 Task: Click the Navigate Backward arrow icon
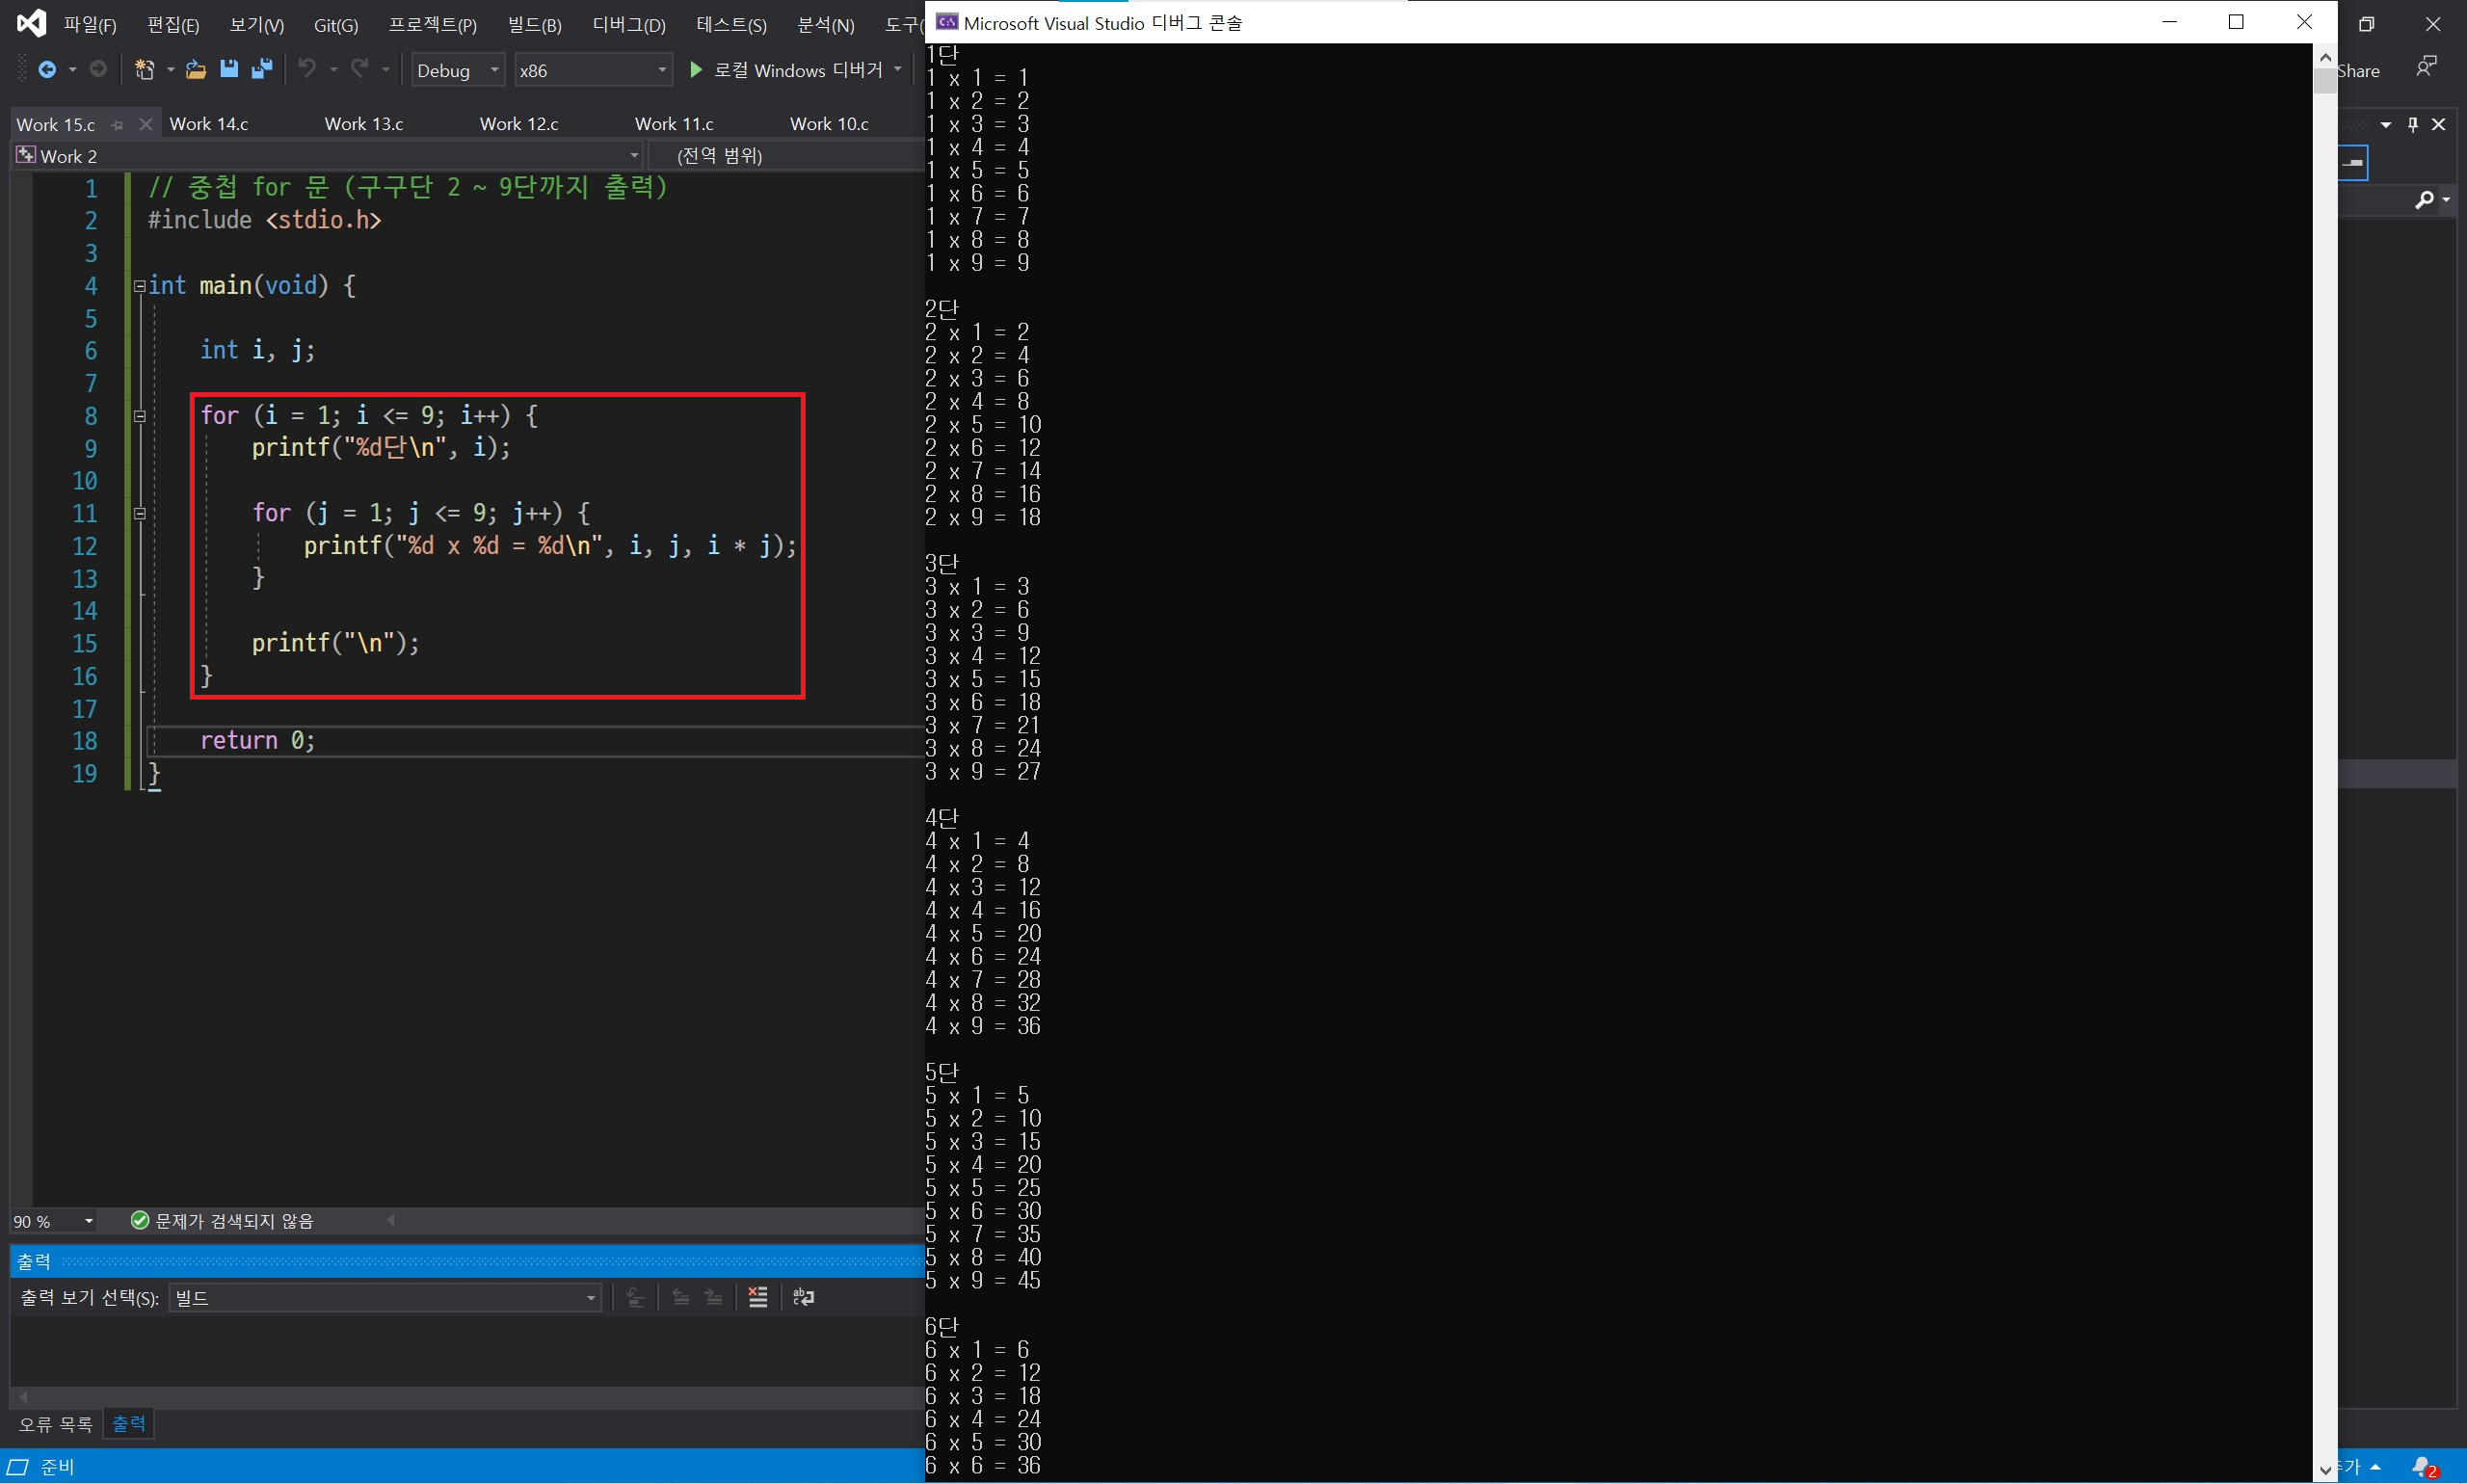click(46, 70)
